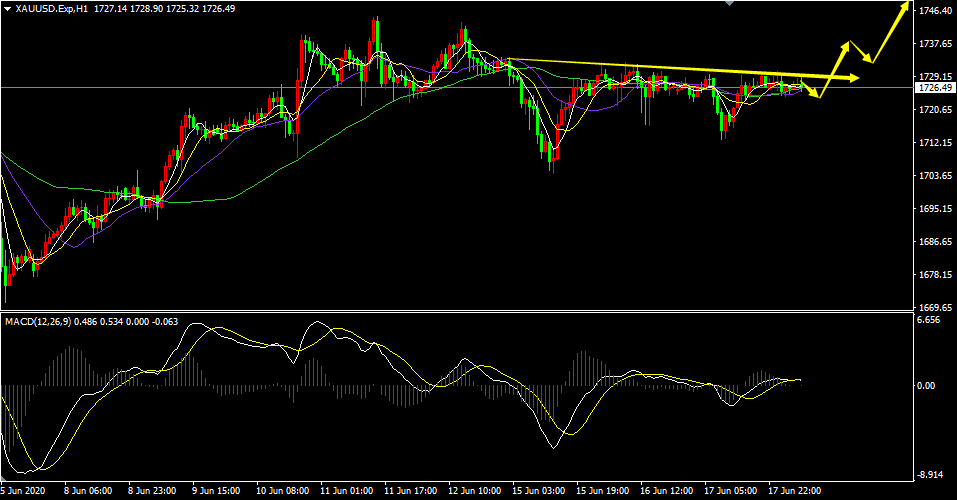Click the 1703.65 level on price axis
957x500 pixels.
(933, 176)
